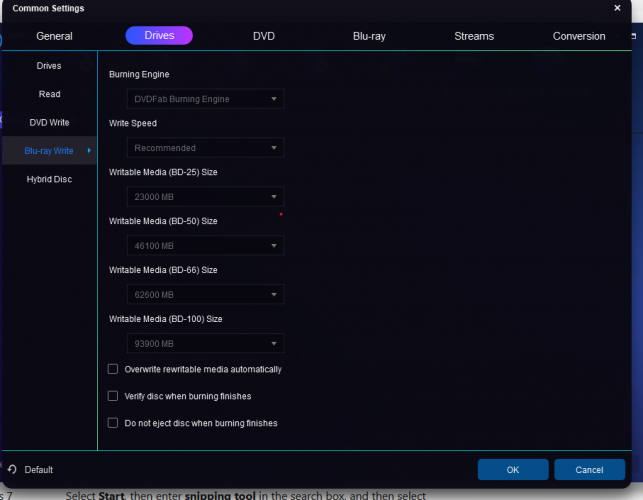Click the Common Settings title text

(x=48, y=8)
